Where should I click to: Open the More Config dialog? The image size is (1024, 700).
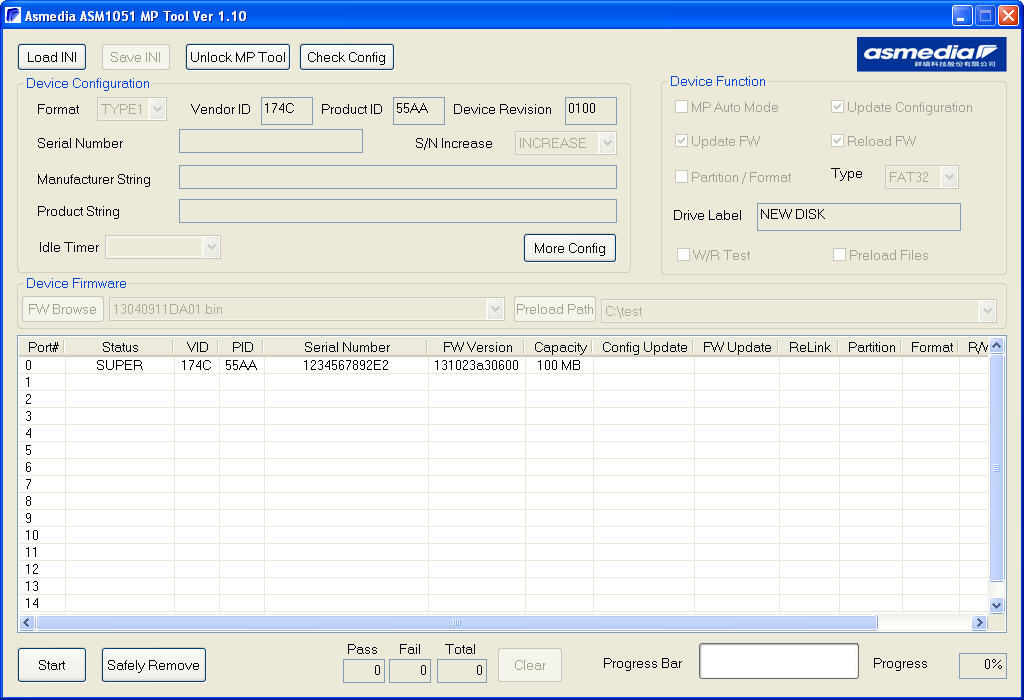569,248
